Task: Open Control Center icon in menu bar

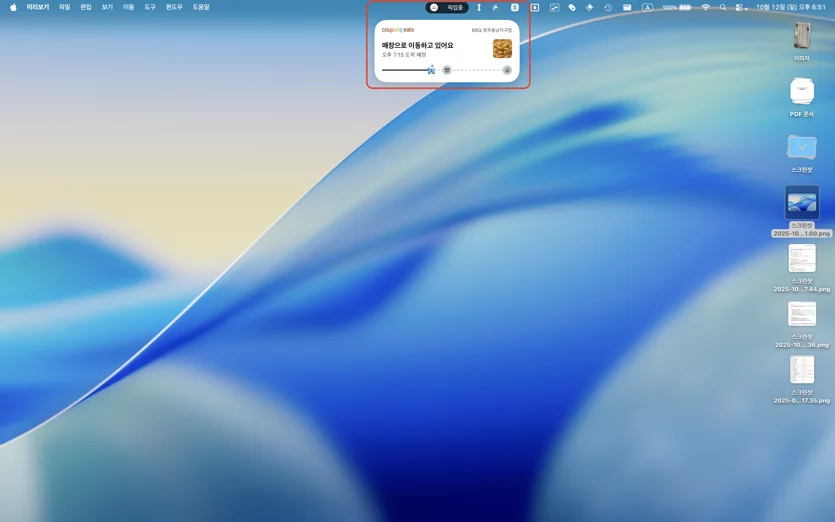Action: pos(741,7)
